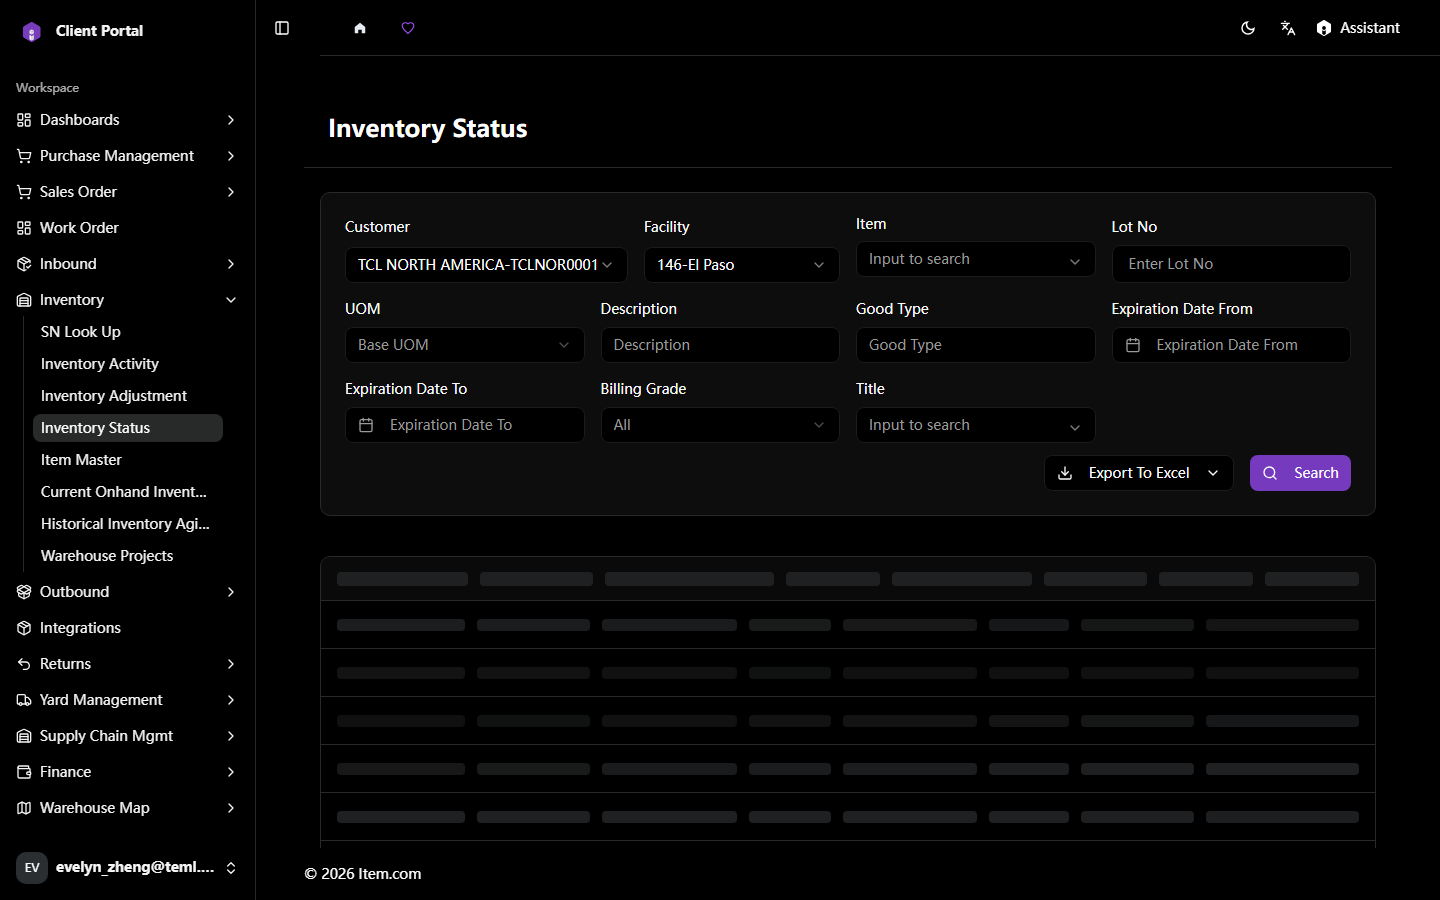Expand the Dashboards menu
The width and height of the screenshot is (1440, 900).
click(x=231, y=120)
